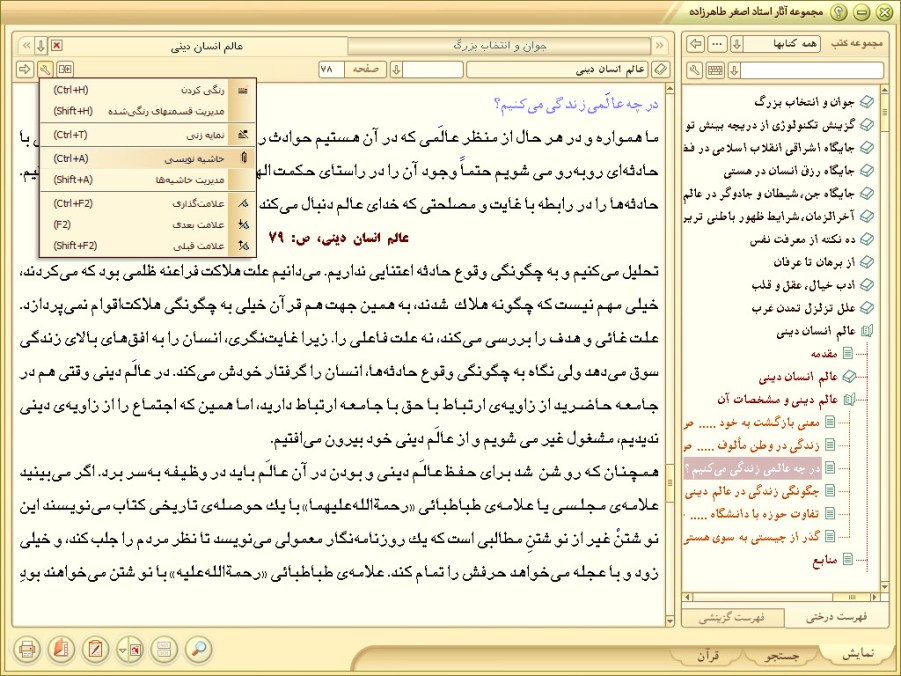Click the wrench icon in the book list panel

[x=695, y=71]
